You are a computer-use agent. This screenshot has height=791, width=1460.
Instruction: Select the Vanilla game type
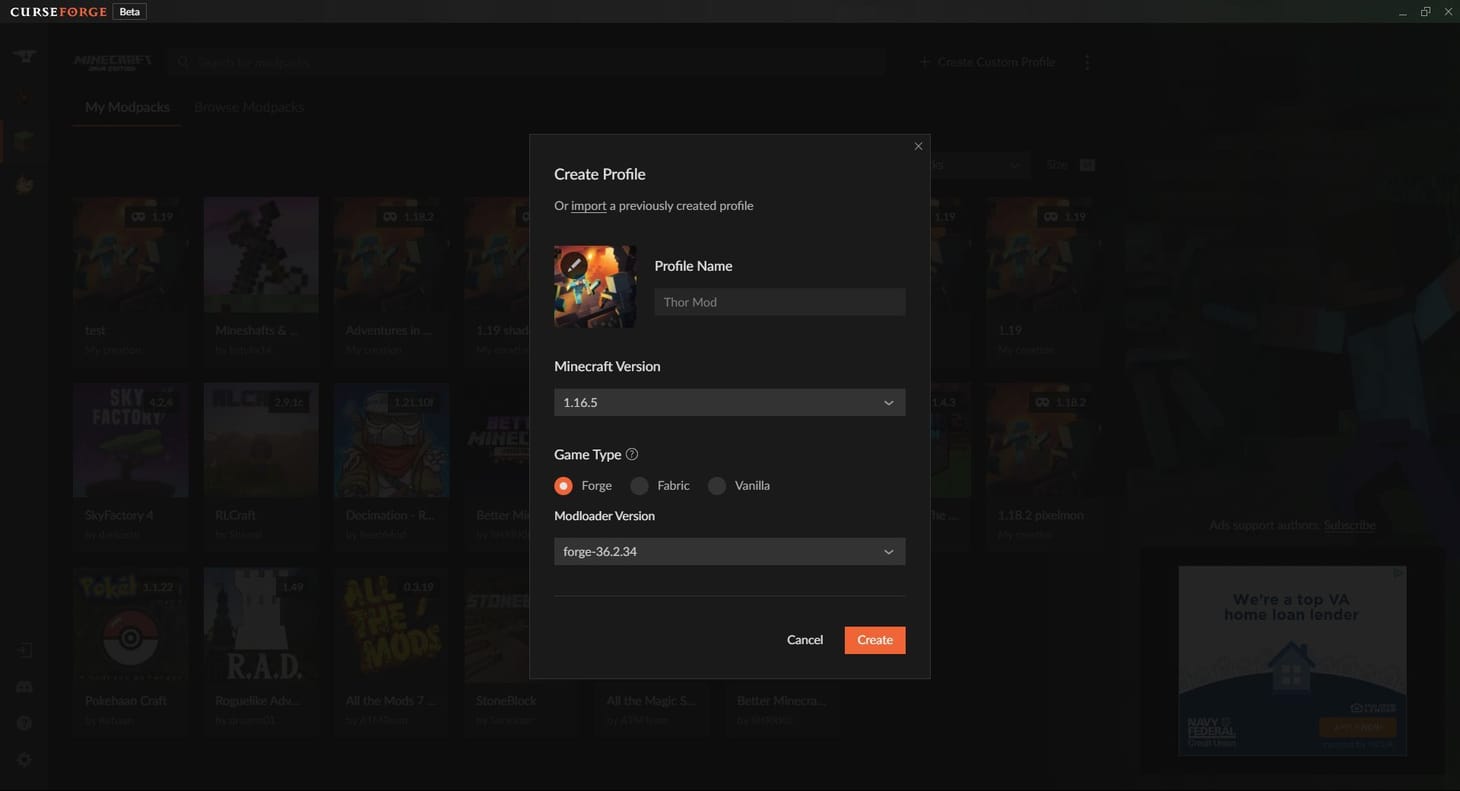coord(717,486)
